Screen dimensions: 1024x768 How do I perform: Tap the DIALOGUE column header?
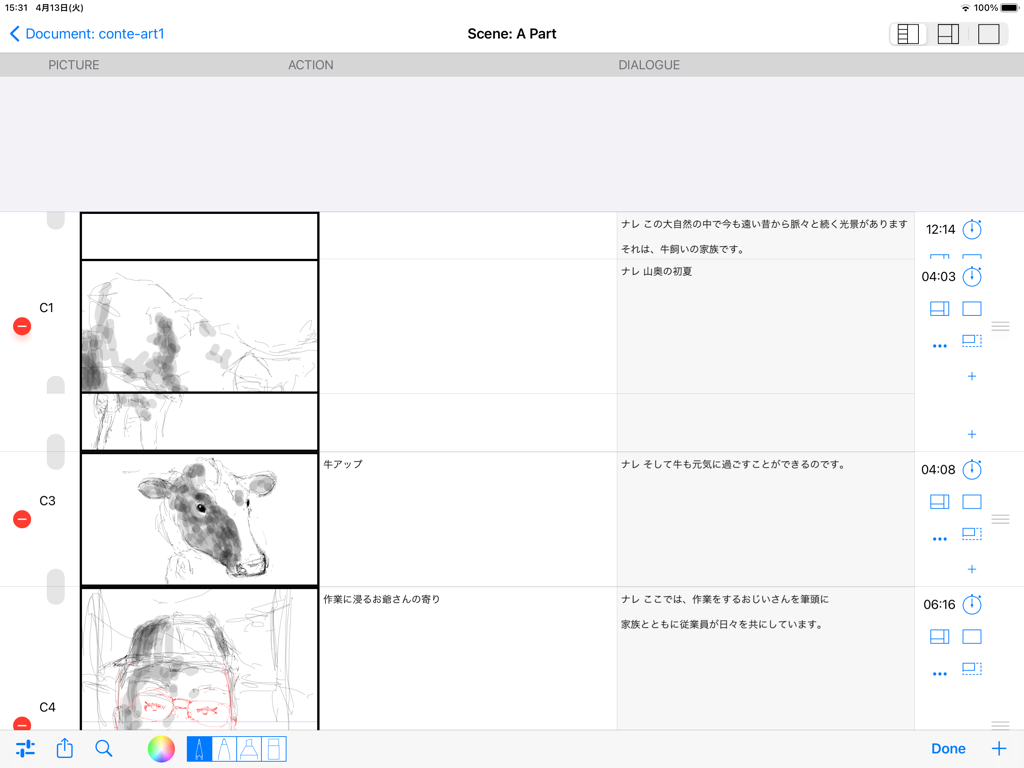[x=648, y=65]
